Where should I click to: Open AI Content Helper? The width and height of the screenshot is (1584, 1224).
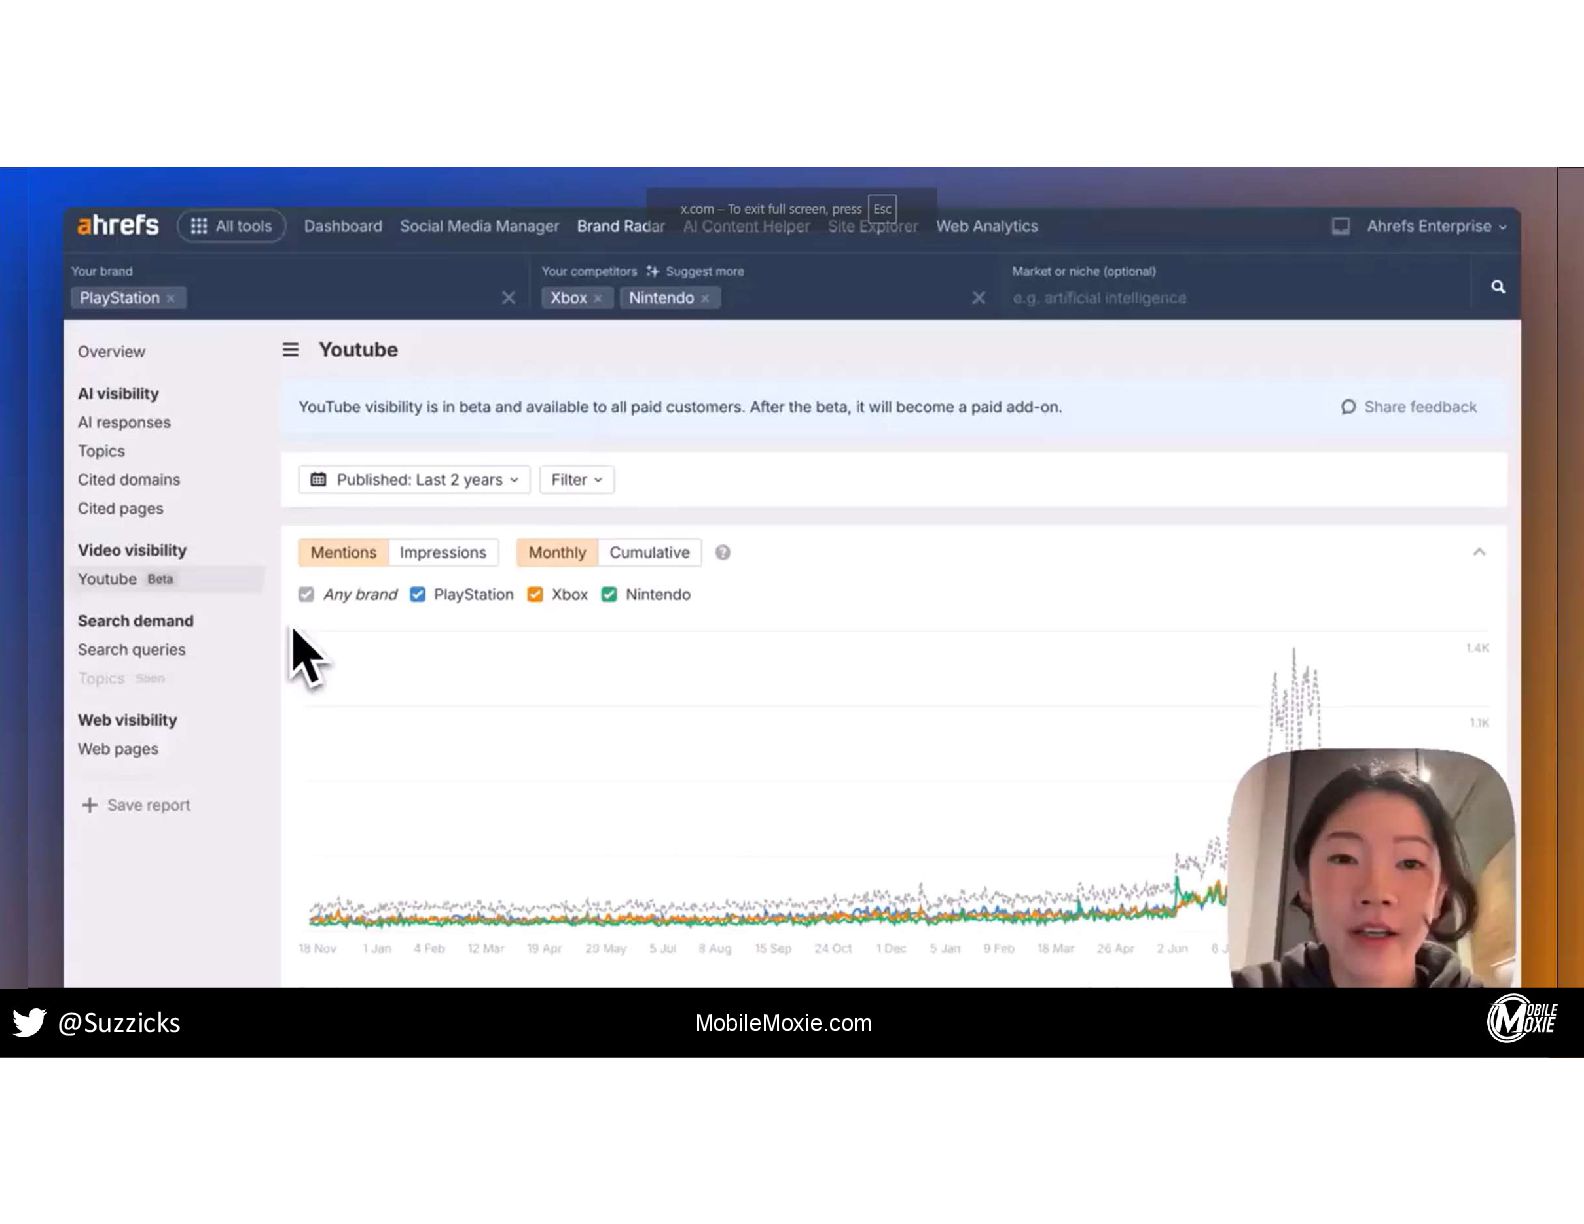pyautogui.click(x=747, y=226)
